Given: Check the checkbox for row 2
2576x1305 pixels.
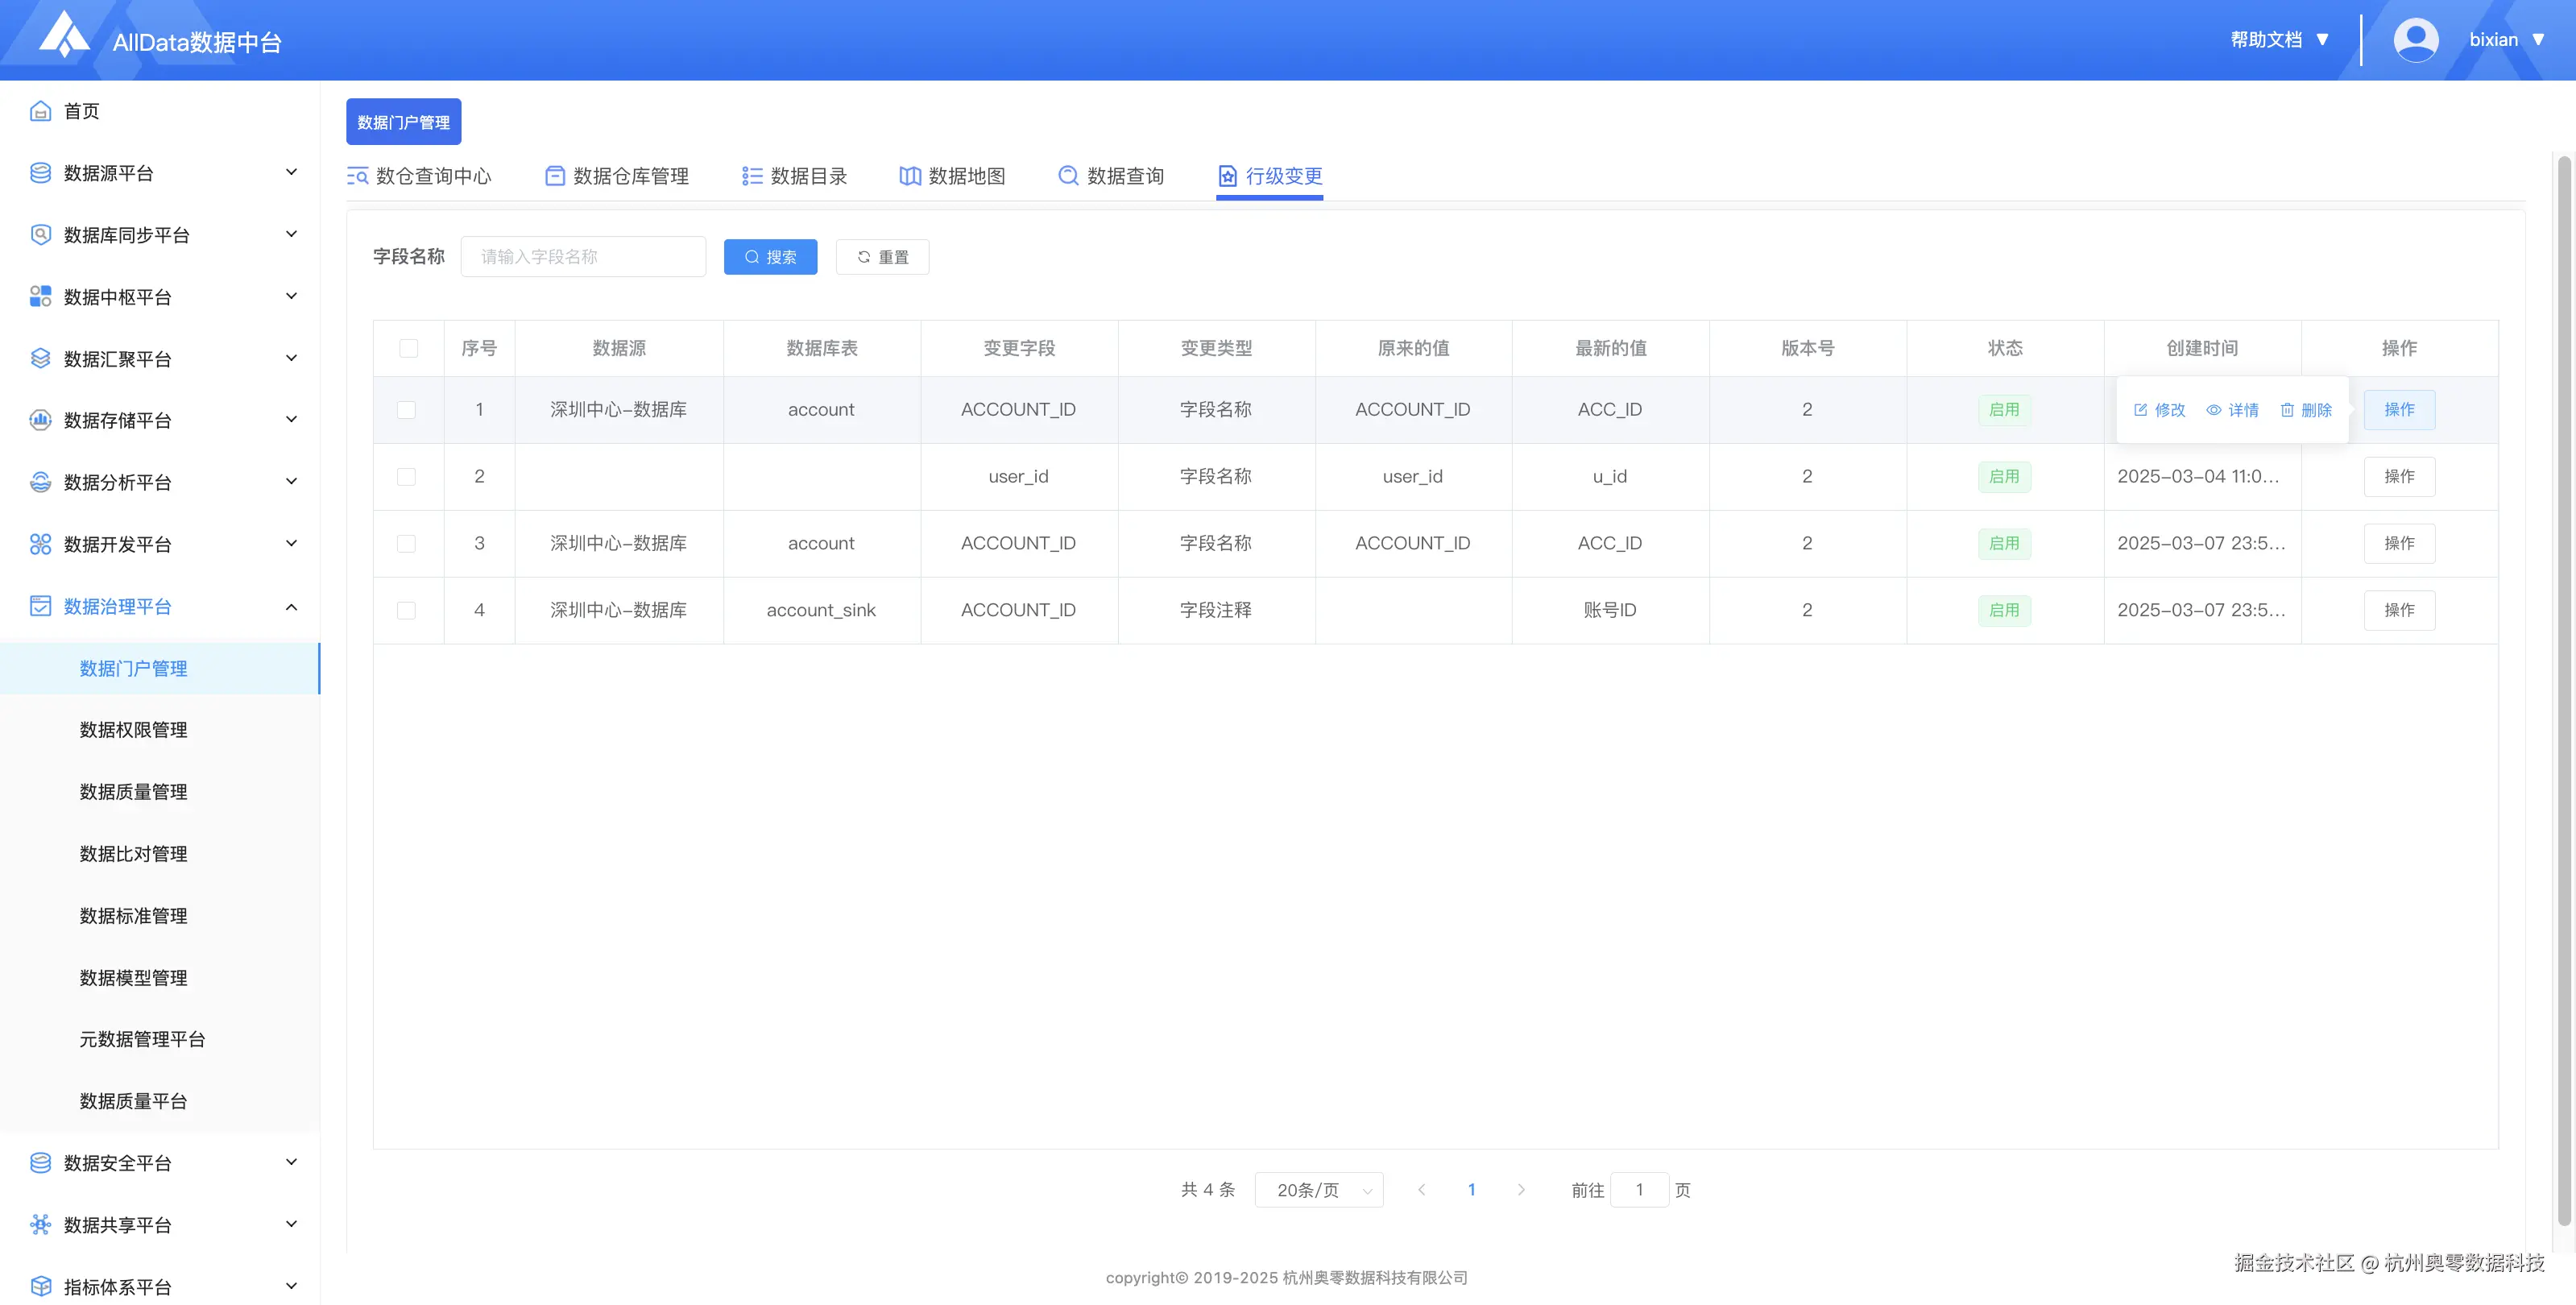Looking at the screenshot, I should pyautogui.click(x=406, y=477).
